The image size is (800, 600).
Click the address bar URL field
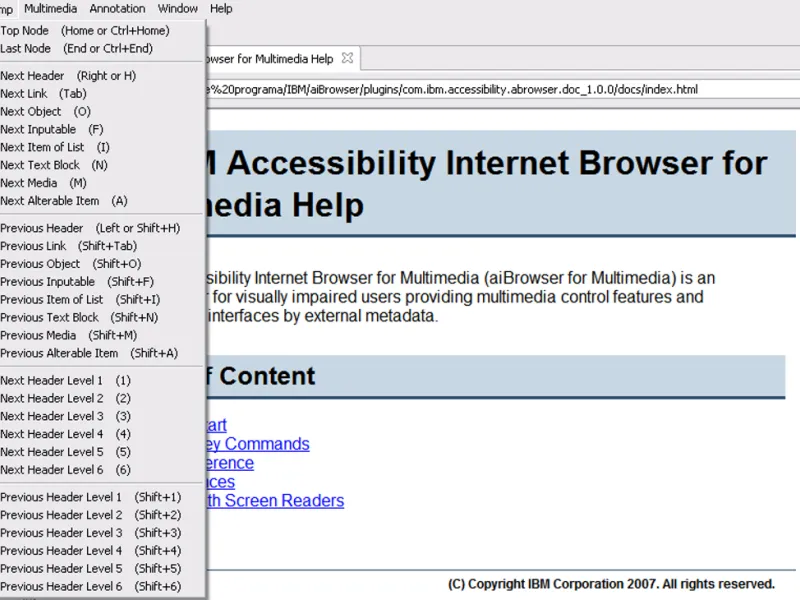(503, 90)
